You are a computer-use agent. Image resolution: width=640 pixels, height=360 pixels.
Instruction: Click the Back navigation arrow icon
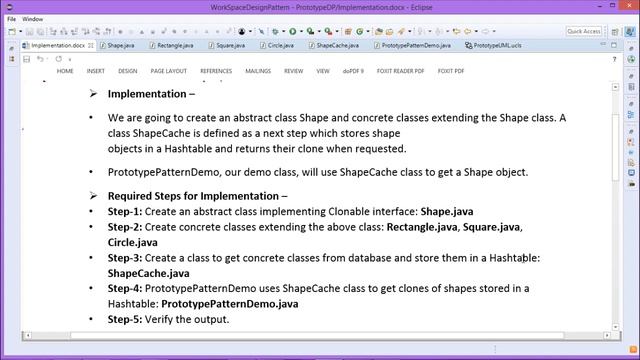467,31
